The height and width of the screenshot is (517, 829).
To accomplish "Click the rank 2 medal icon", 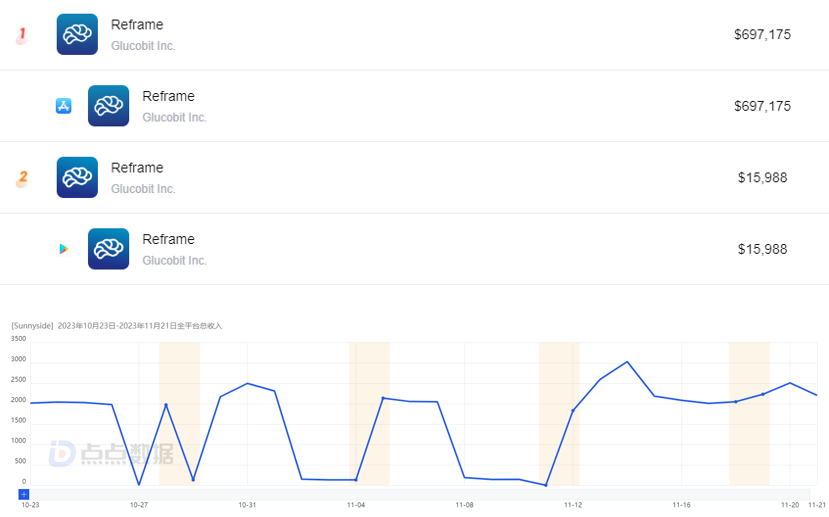I will click(x=22, y=179).
